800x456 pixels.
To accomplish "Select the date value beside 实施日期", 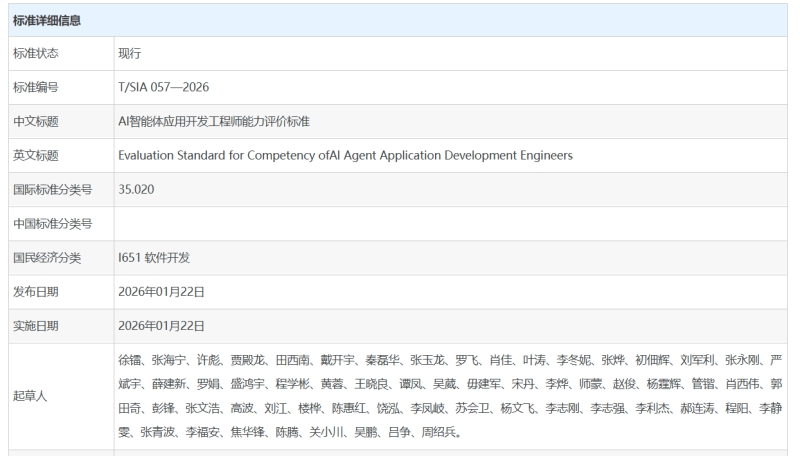I will 161,326.
